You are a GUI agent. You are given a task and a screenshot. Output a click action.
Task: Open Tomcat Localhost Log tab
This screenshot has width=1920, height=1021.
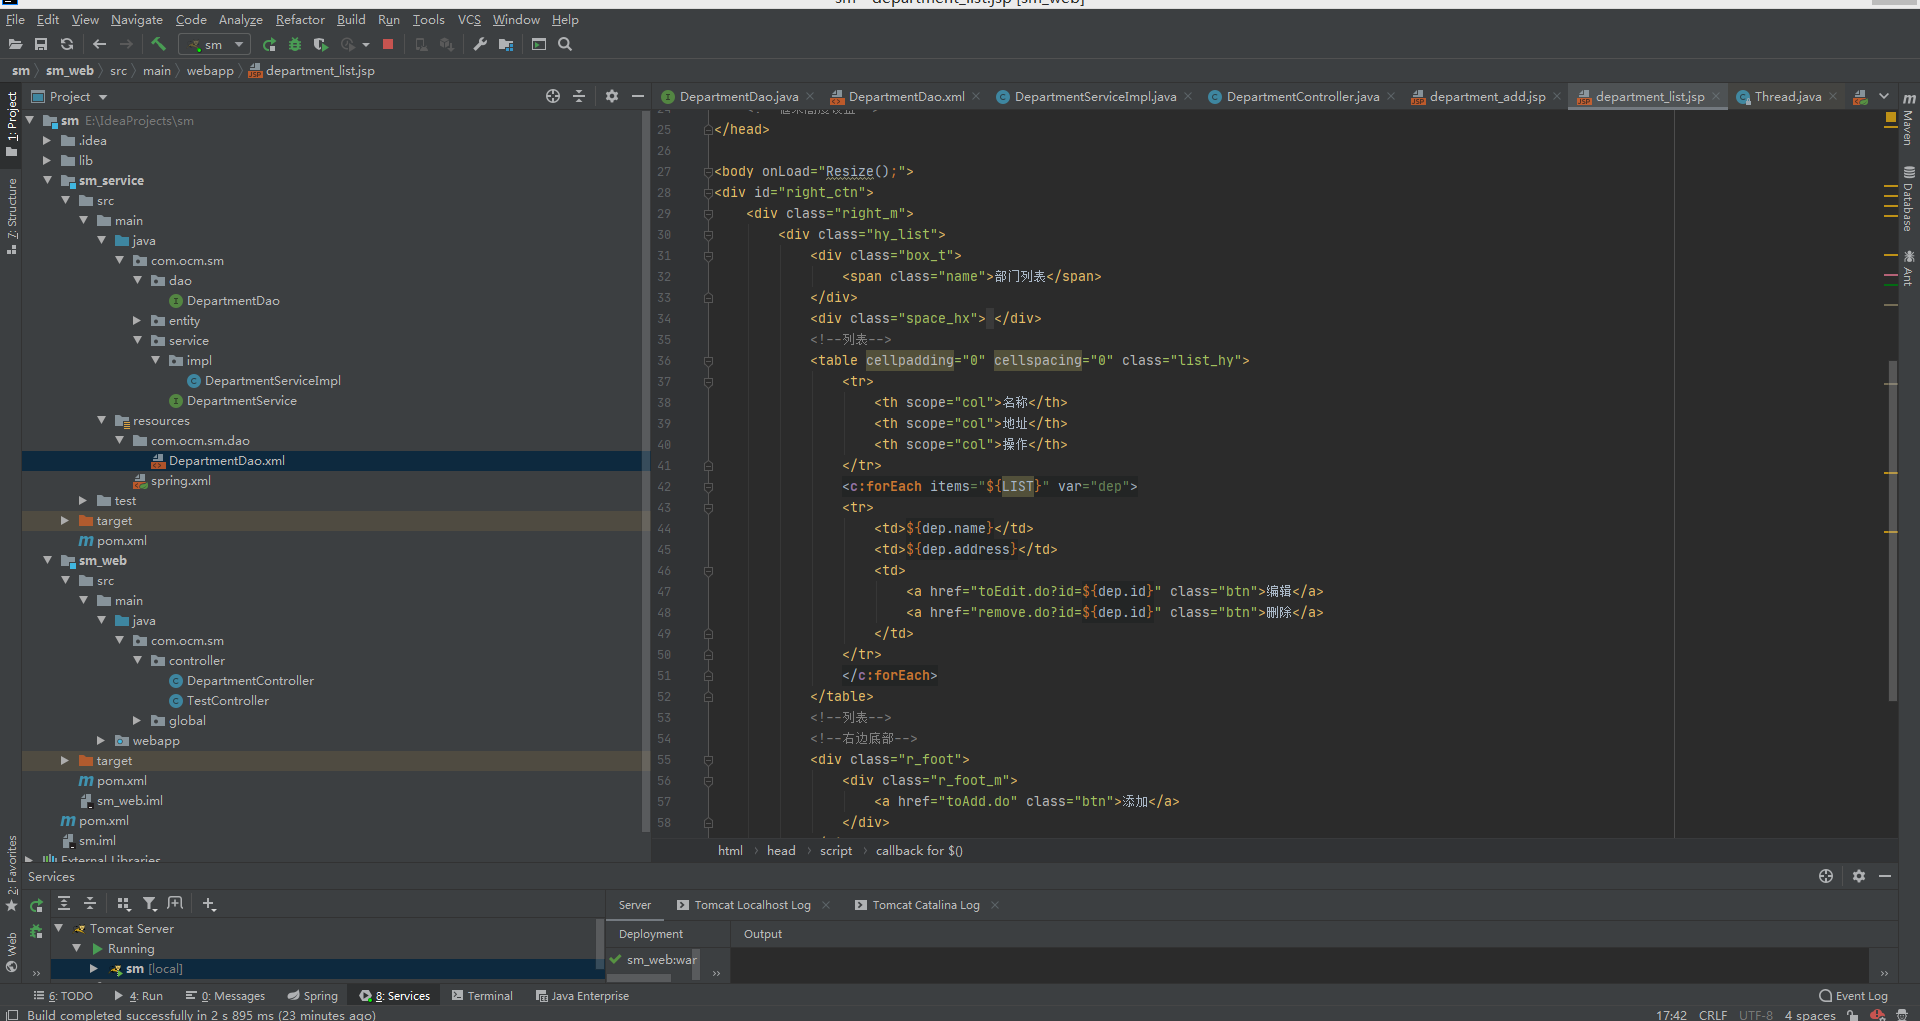click(752, 905)
